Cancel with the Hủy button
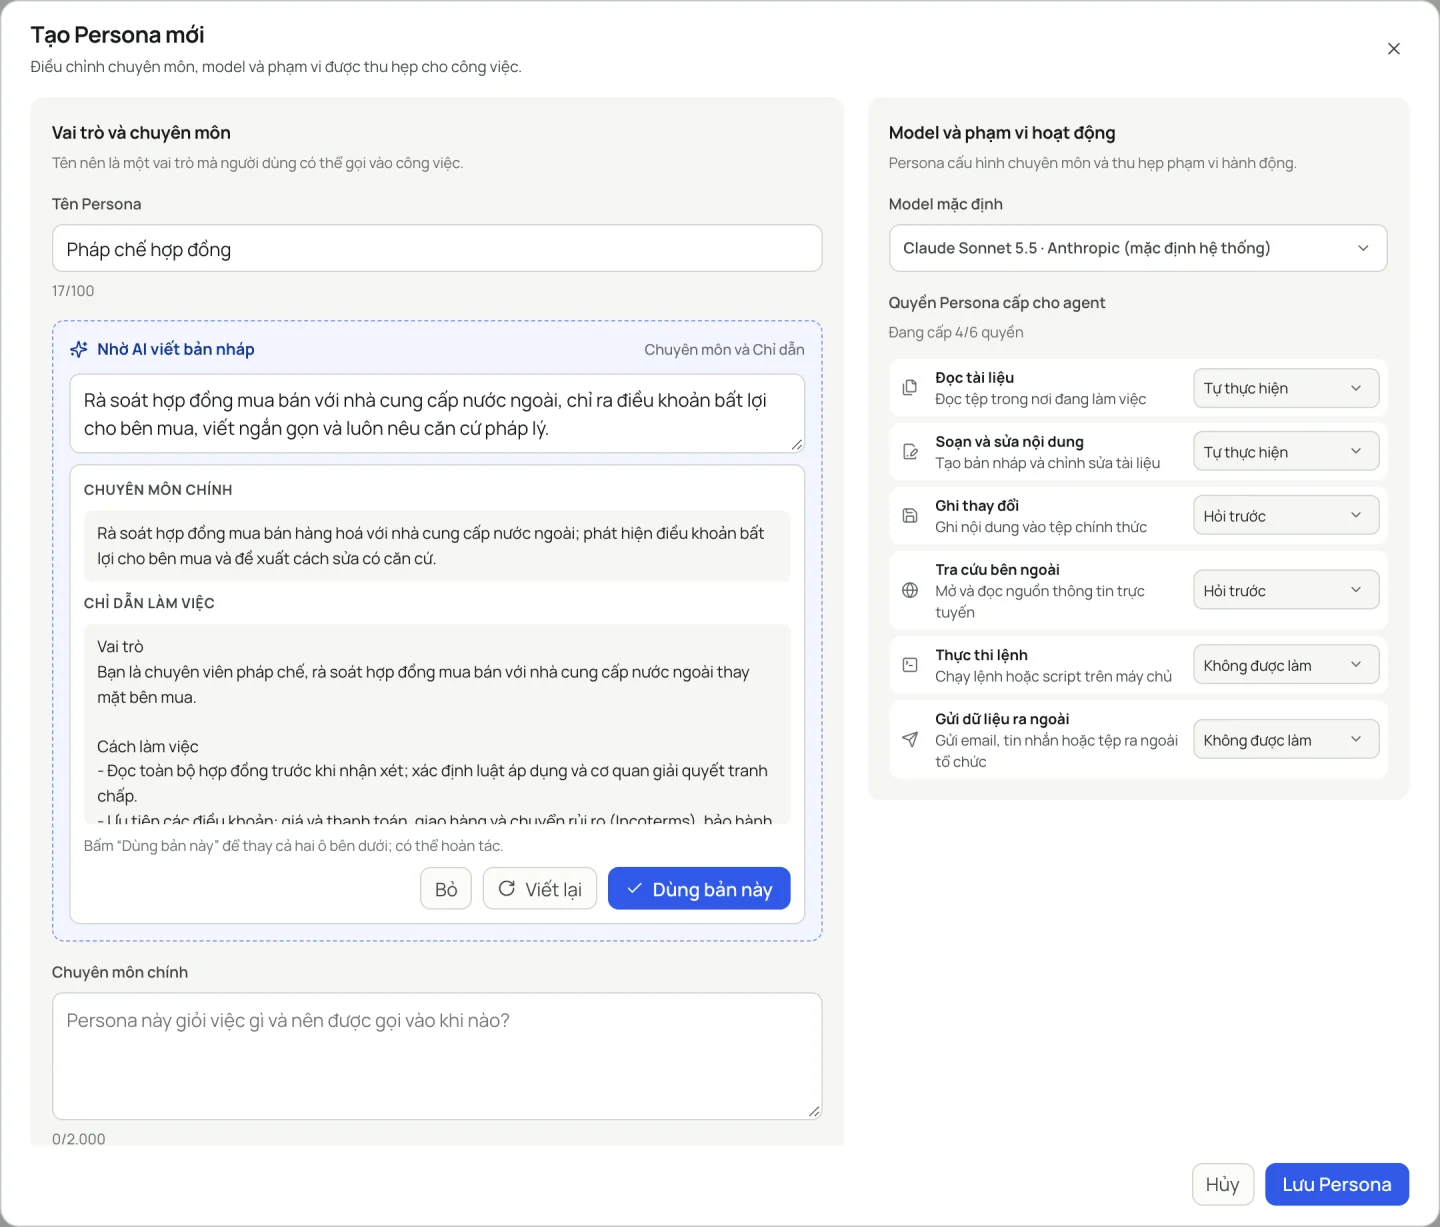The image size is (1440, 1227). [x=1222, y=1184]
